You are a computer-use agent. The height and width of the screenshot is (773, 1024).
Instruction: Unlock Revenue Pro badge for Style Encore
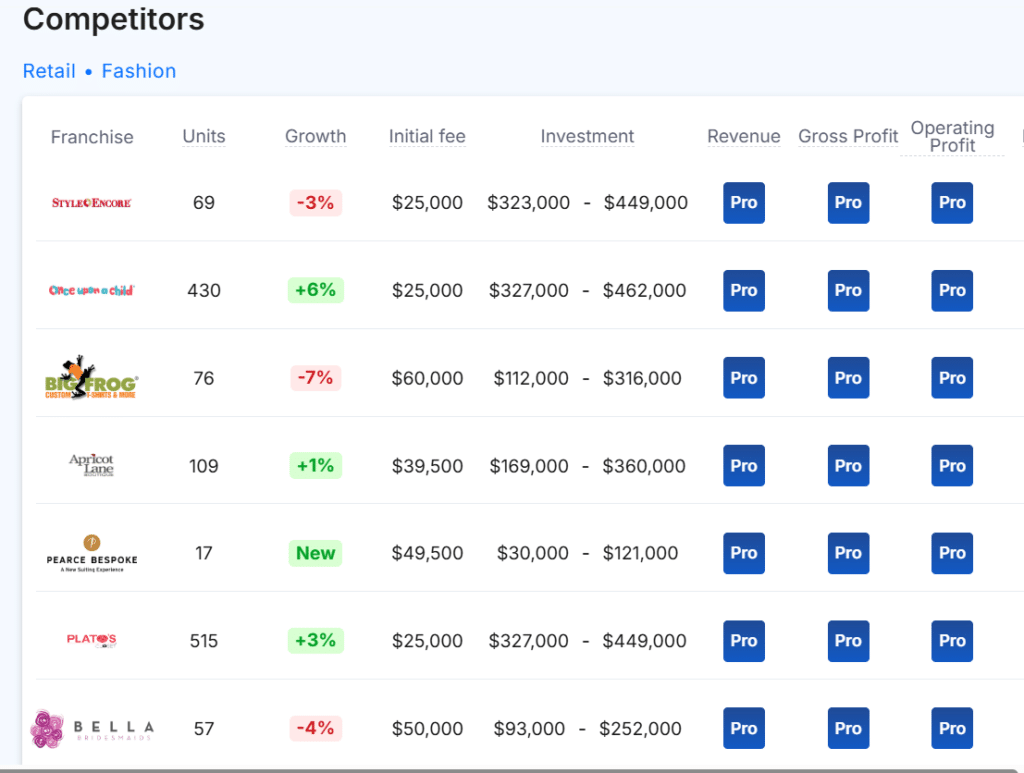coord(744,203)
